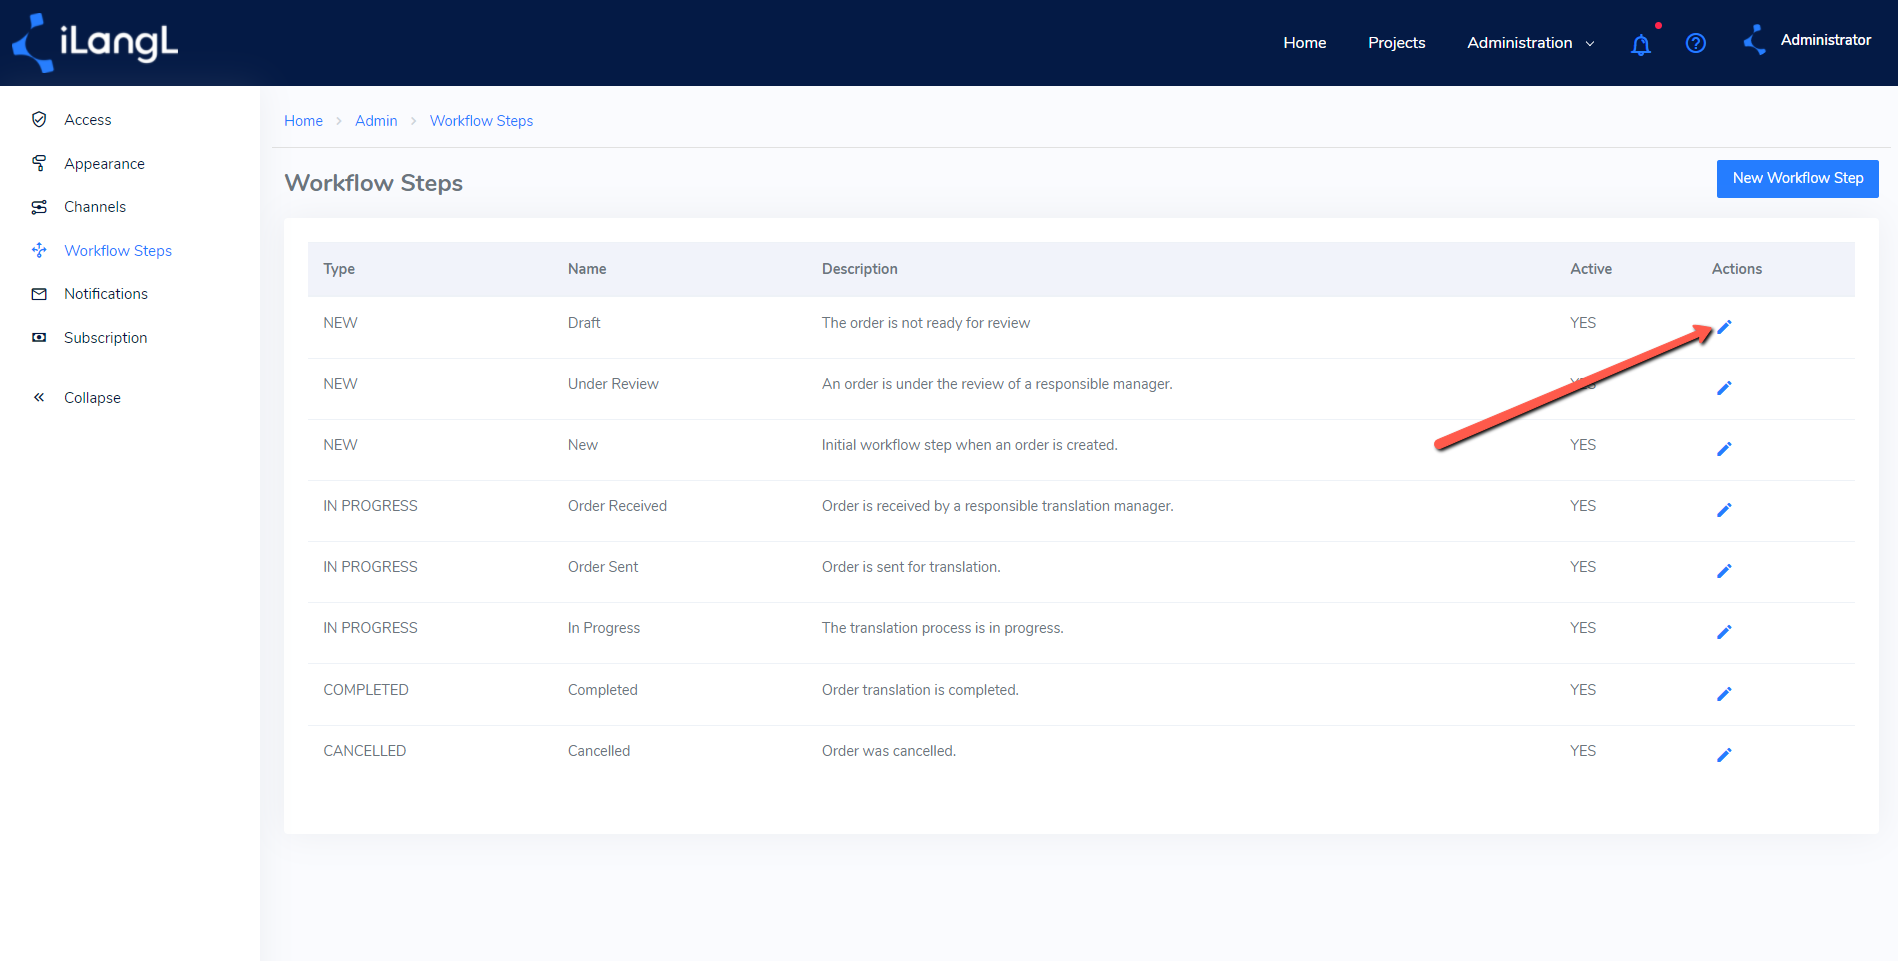Open the Channels settings page
This screenshot has width=1898, height=961.
point(95,207)
